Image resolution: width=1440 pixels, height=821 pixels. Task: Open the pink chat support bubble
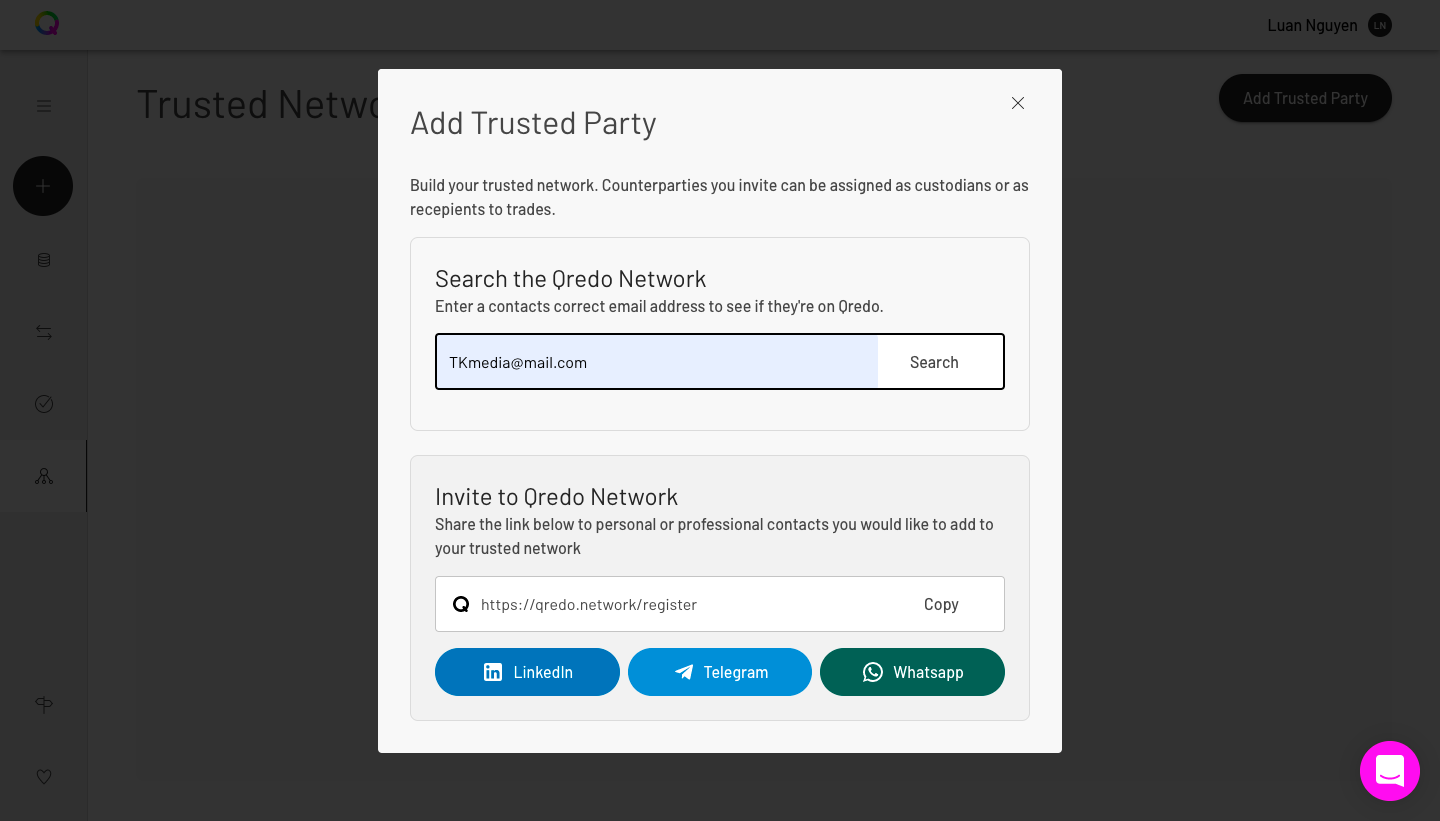pos(1390,771)
